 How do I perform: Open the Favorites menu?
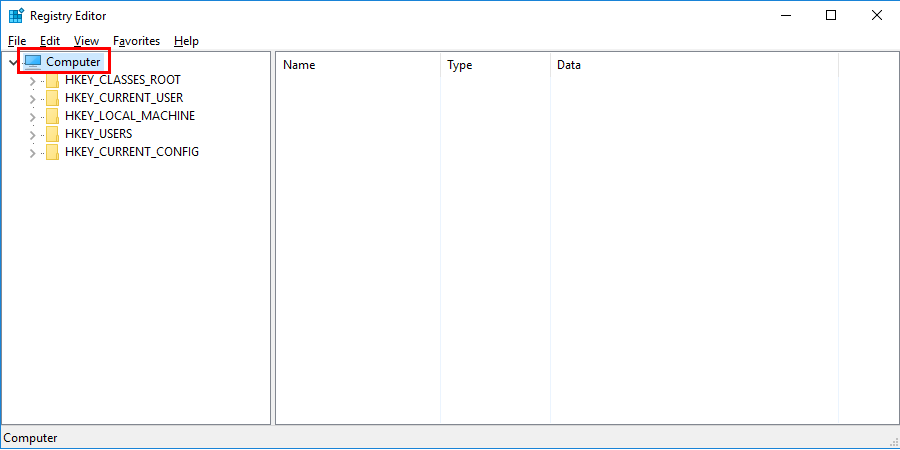(137, 41)
